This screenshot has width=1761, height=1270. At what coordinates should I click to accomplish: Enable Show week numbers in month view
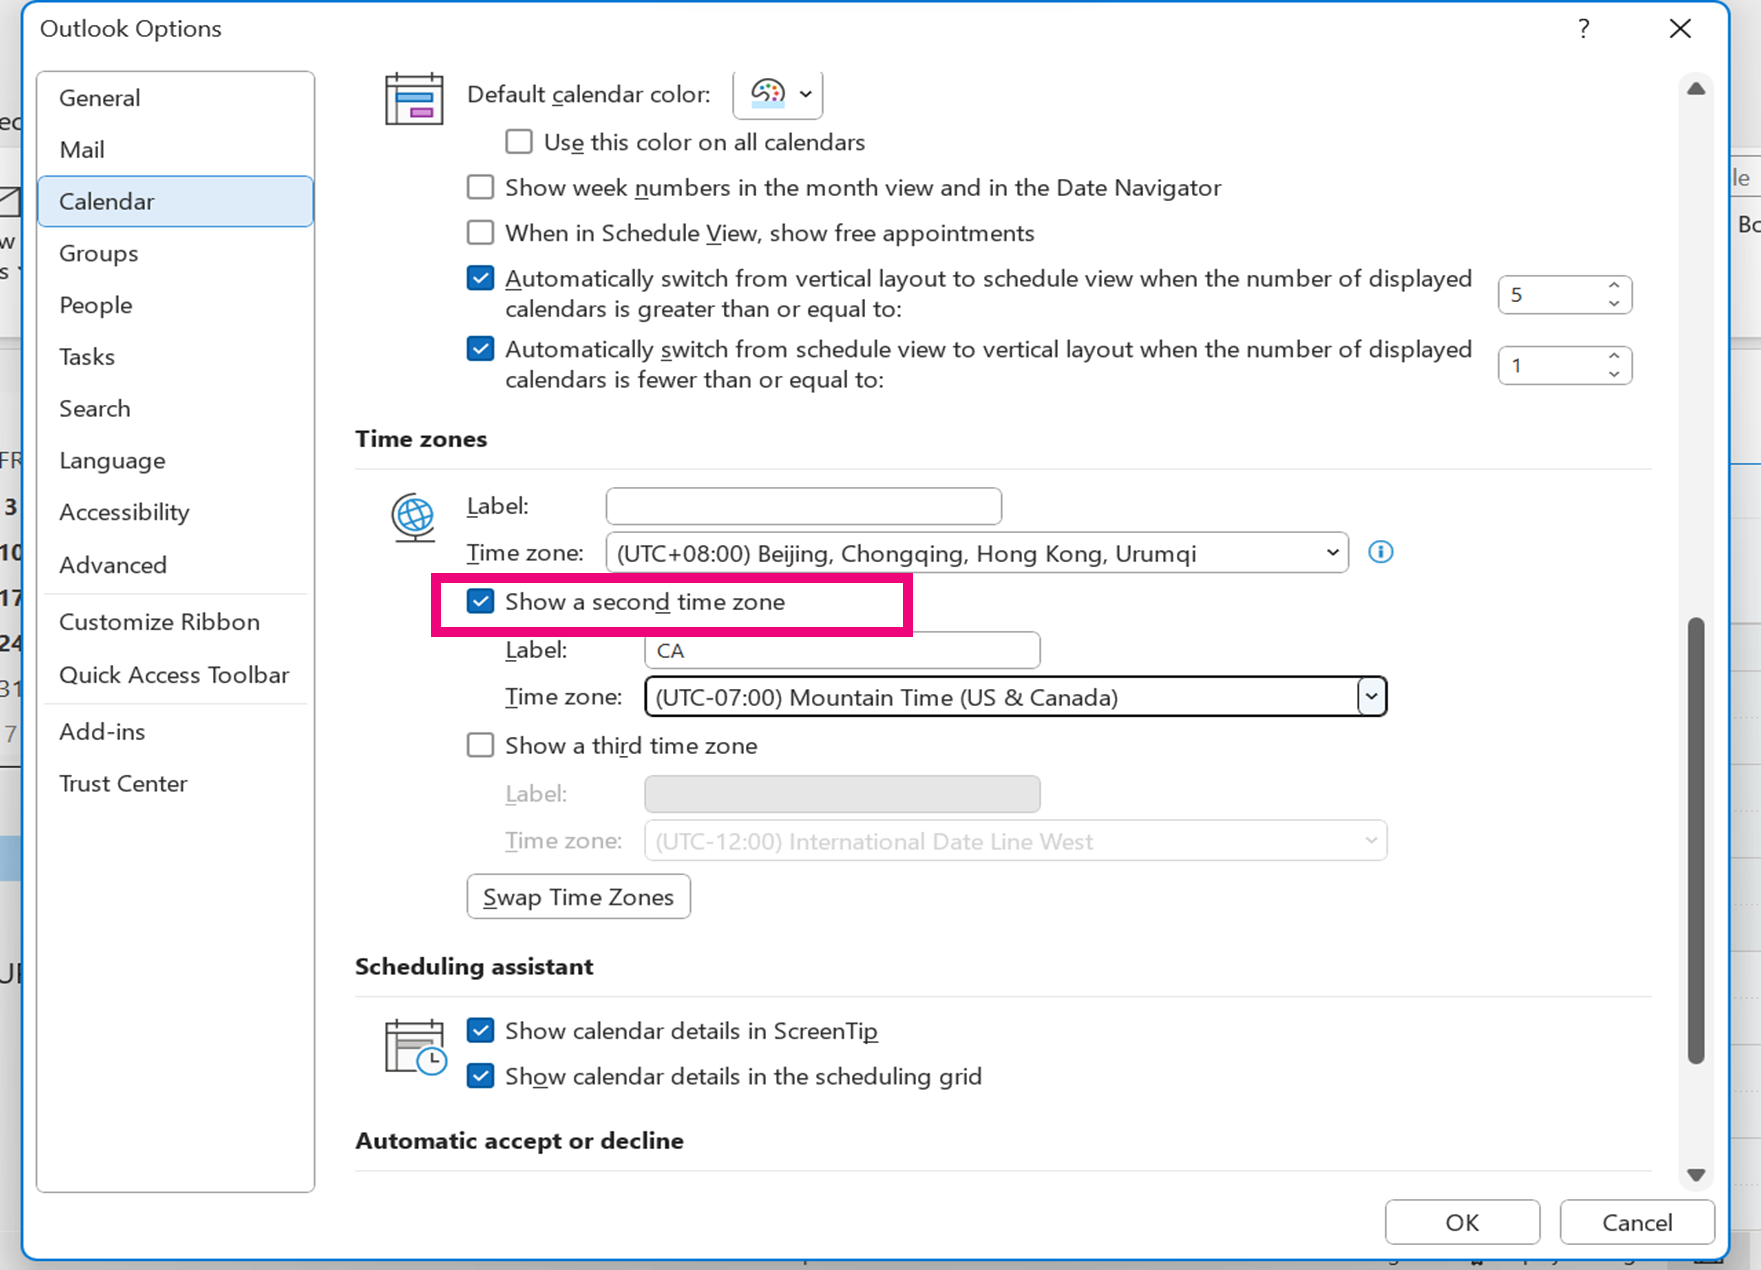pyautogui.click(x=481, y=188)
